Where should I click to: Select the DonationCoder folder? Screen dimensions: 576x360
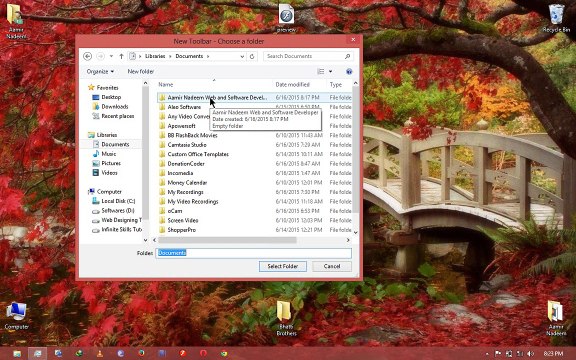pos(186,163)
